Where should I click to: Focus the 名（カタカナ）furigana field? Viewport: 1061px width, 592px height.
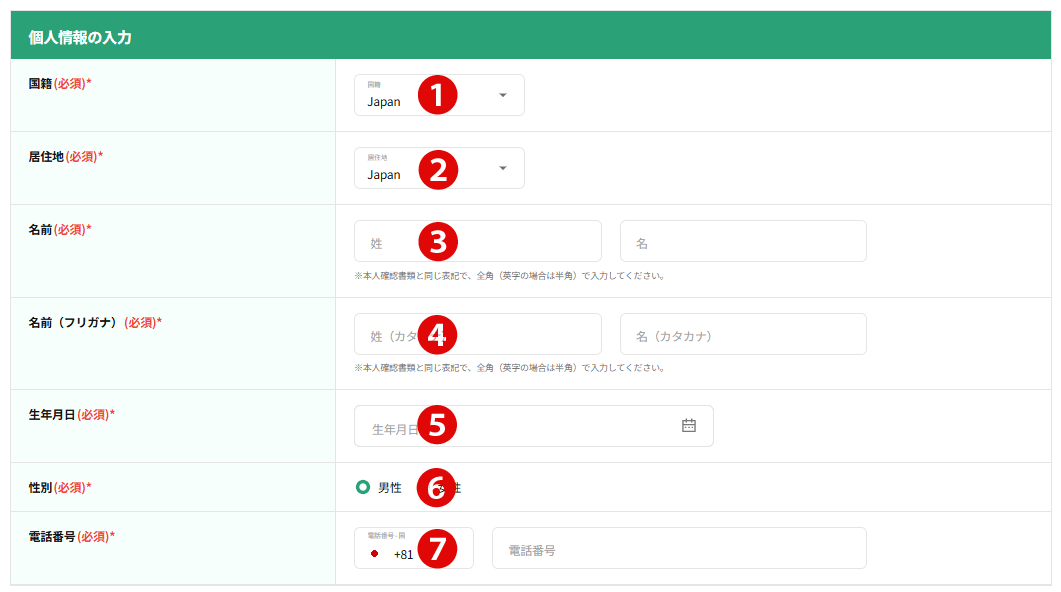tap(743, 334)
